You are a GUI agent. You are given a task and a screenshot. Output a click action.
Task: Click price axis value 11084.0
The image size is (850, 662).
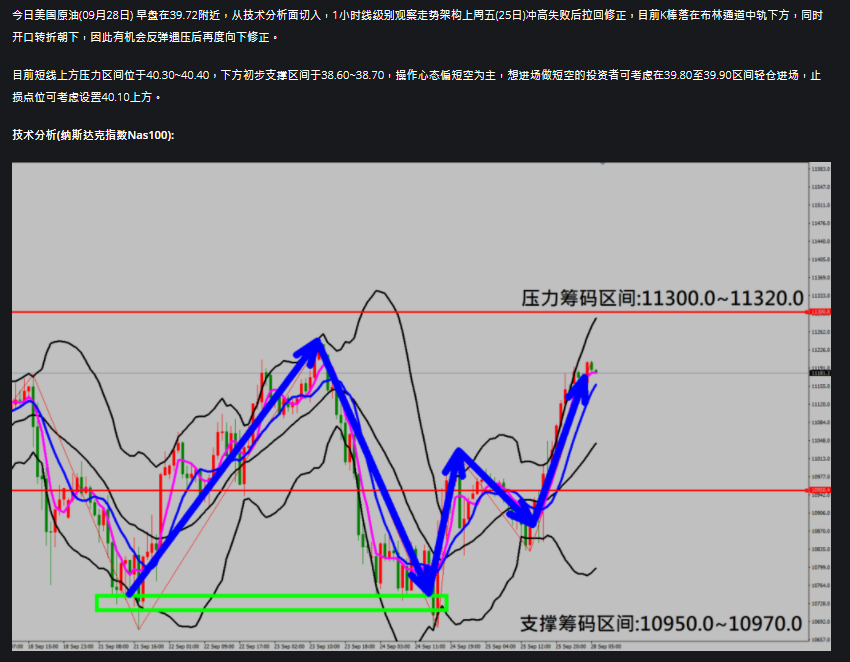(821, 422)
